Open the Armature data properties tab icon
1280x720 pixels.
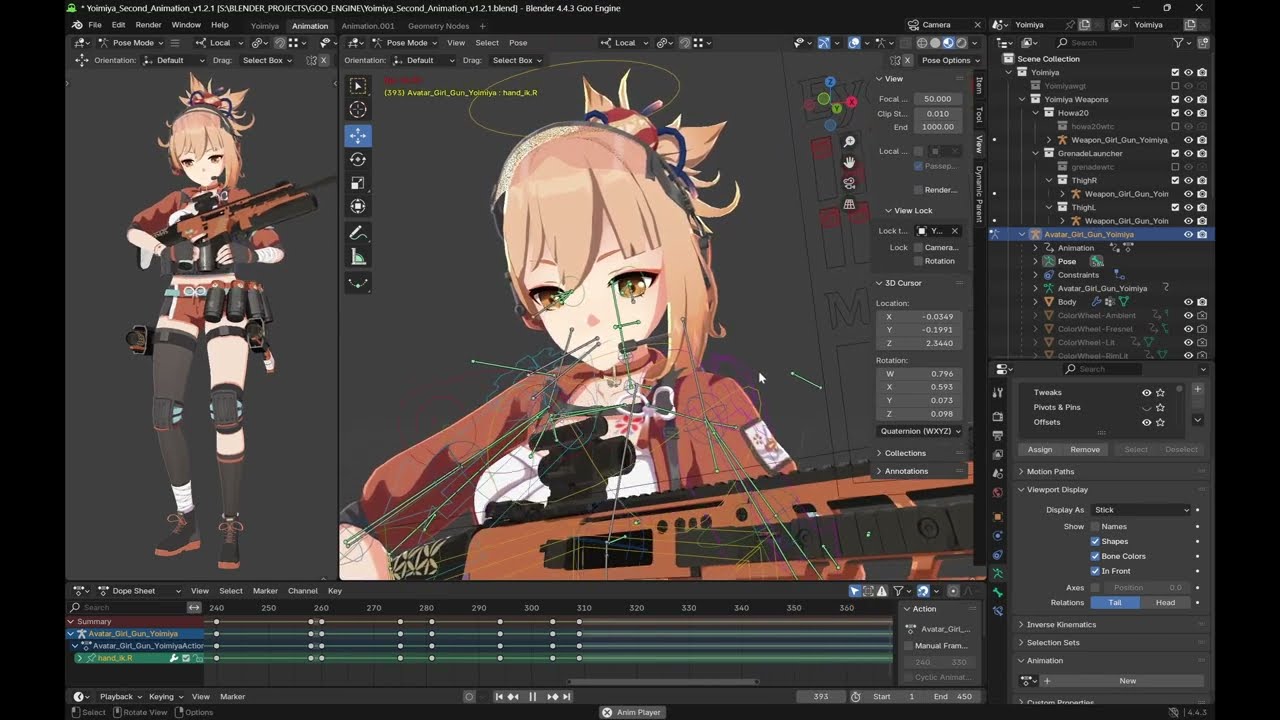997,573
